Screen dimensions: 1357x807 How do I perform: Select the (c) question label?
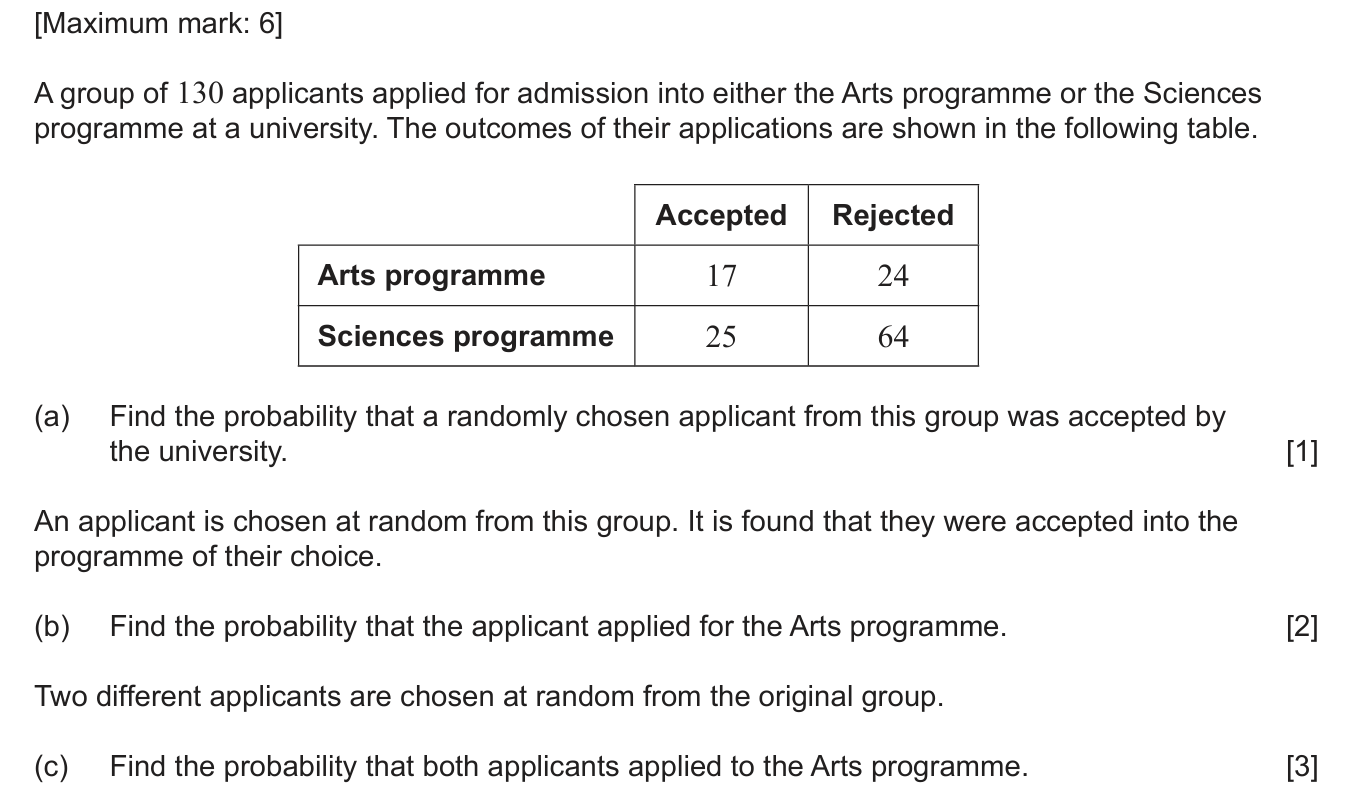pyautogui.click(x=52, y=767)
